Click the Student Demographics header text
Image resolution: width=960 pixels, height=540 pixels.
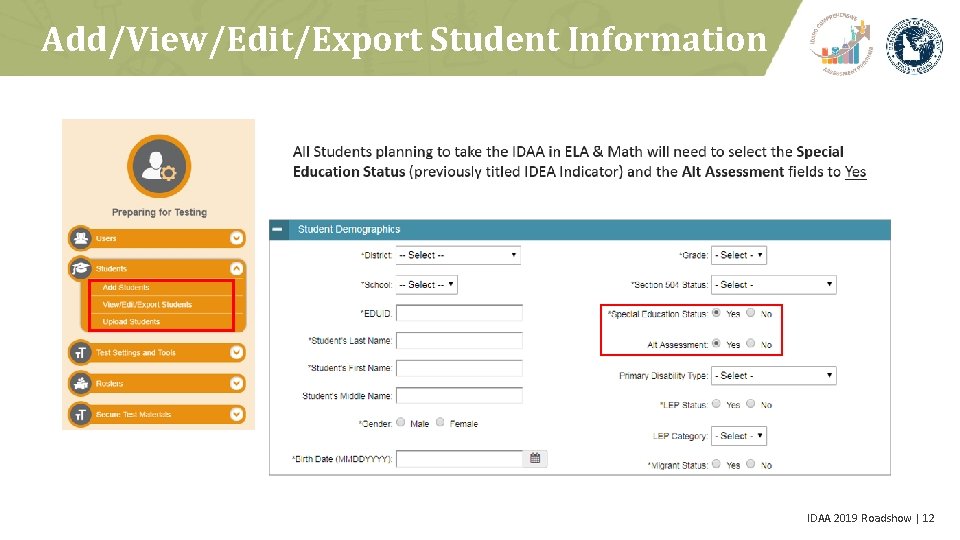pos(349,229)
